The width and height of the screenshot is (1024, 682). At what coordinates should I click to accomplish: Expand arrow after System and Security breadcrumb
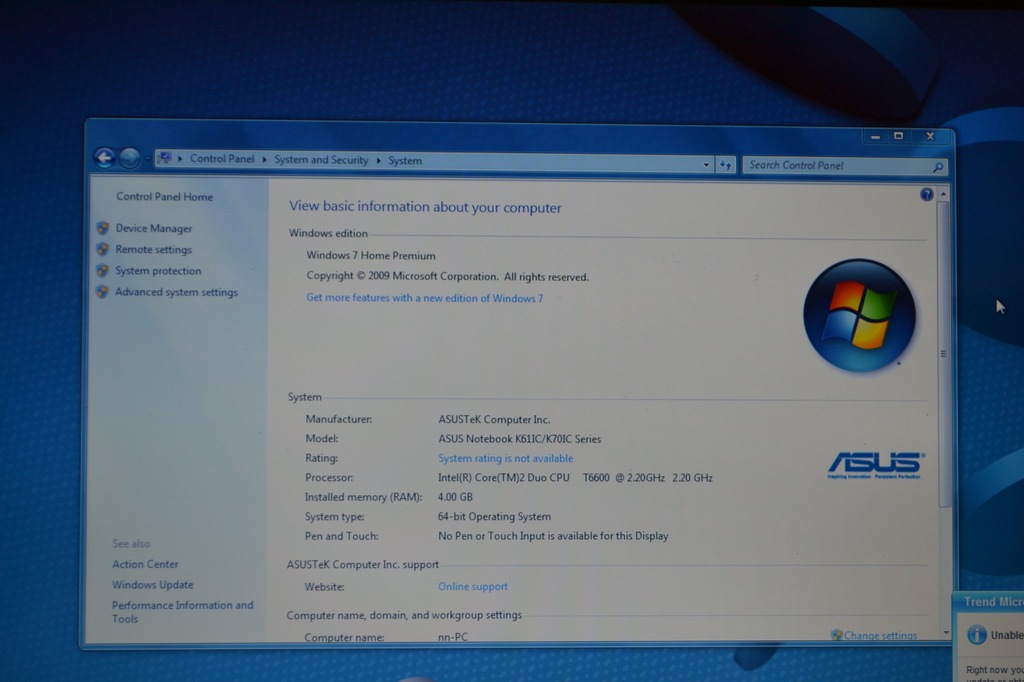(x=378, y=161)
